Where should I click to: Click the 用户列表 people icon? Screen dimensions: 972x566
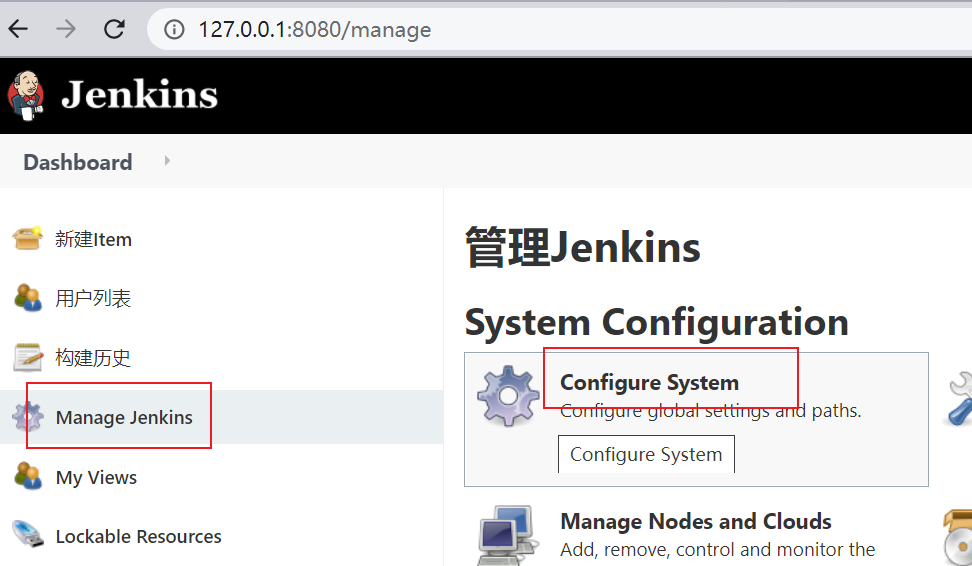pyautogui.click(x=27, y=298)
